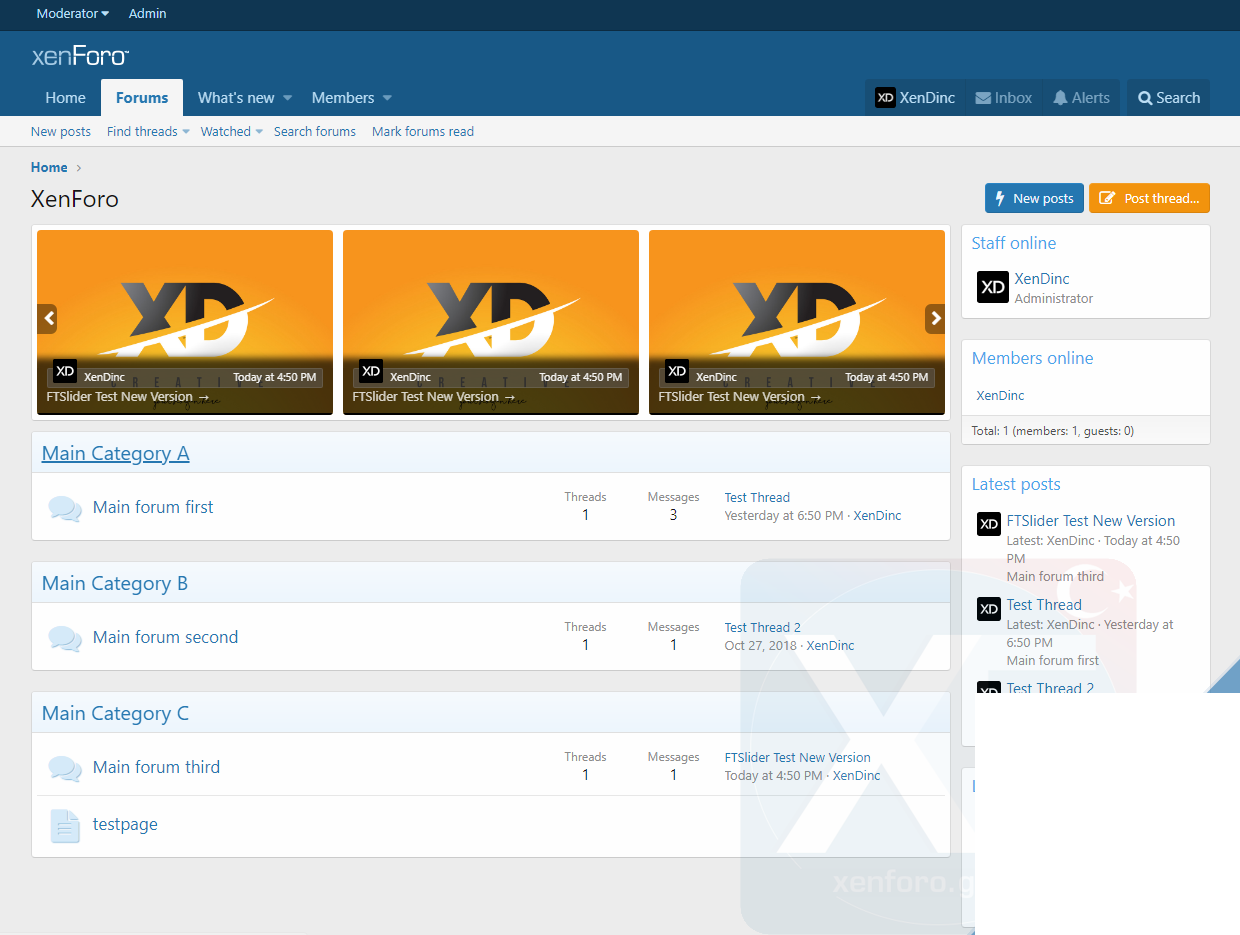The image size is (1240, 935).
Task: Click the Home breadcrumb
Action: pos(49,167)
